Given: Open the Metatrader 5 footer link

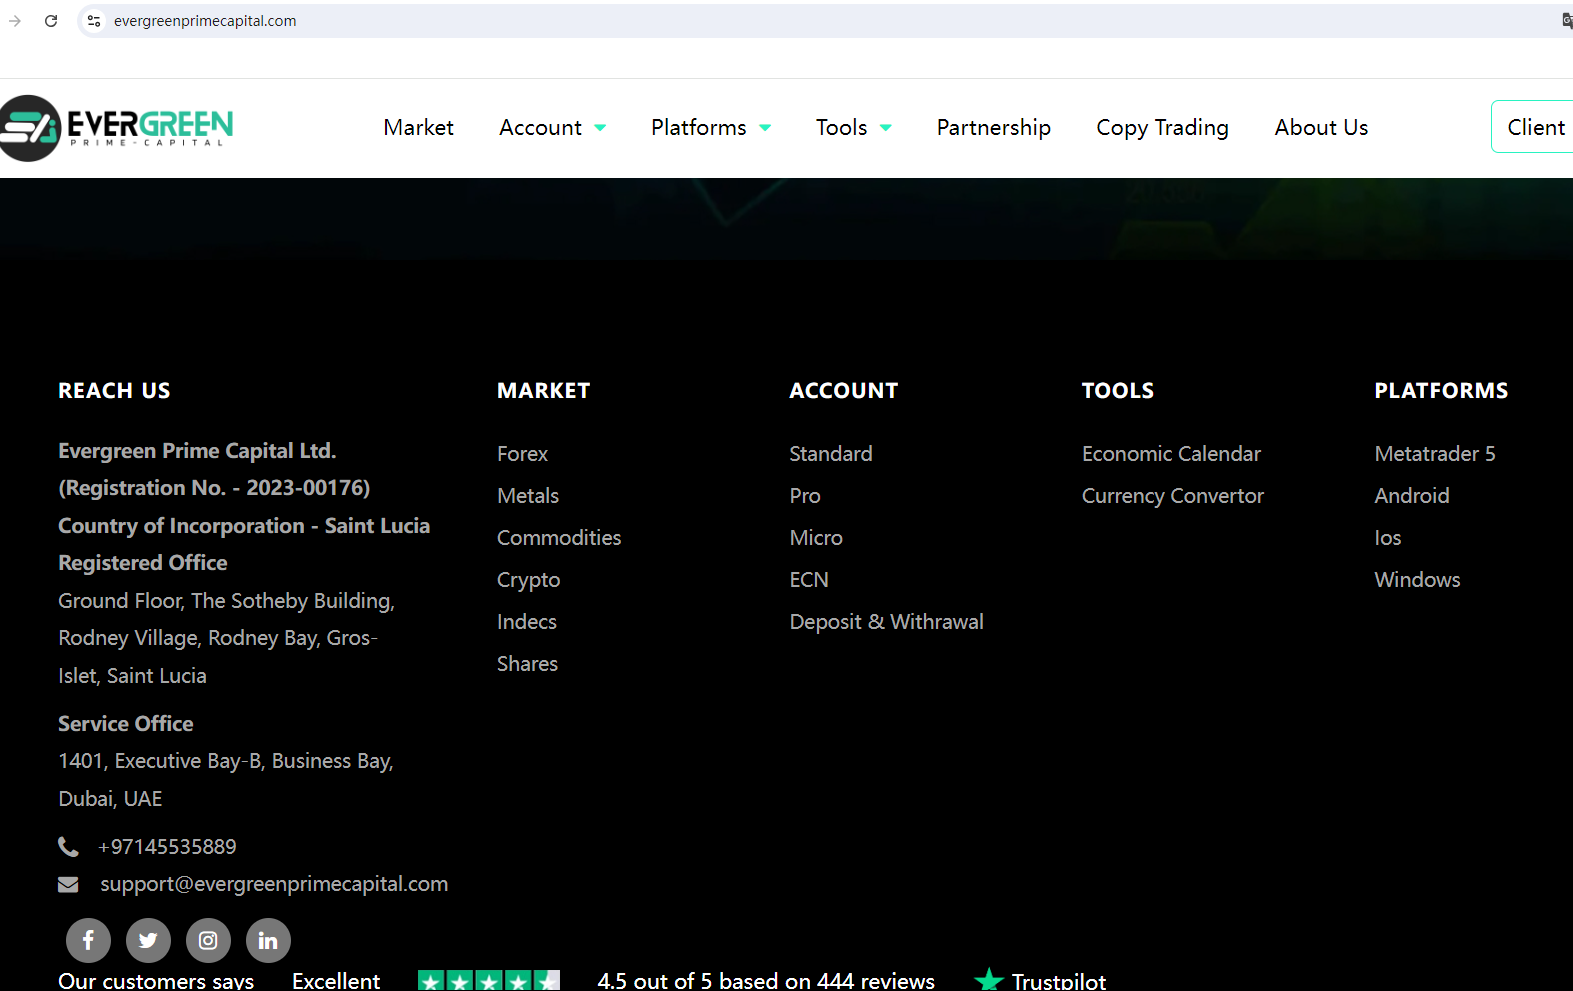Looking at the screenshot, I should click(1434, 454).
